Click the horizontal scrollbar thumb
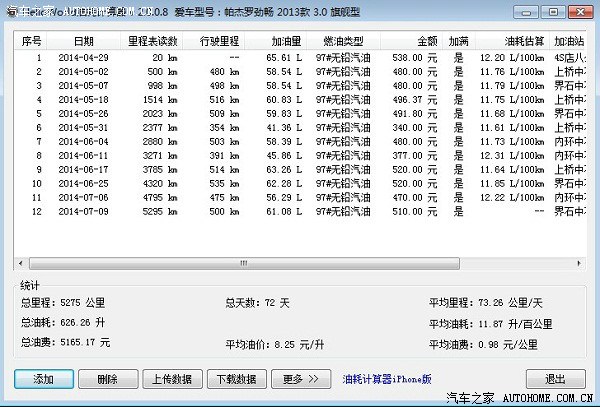Viewport: 600px width, 407px height. [x=240, y=264]
